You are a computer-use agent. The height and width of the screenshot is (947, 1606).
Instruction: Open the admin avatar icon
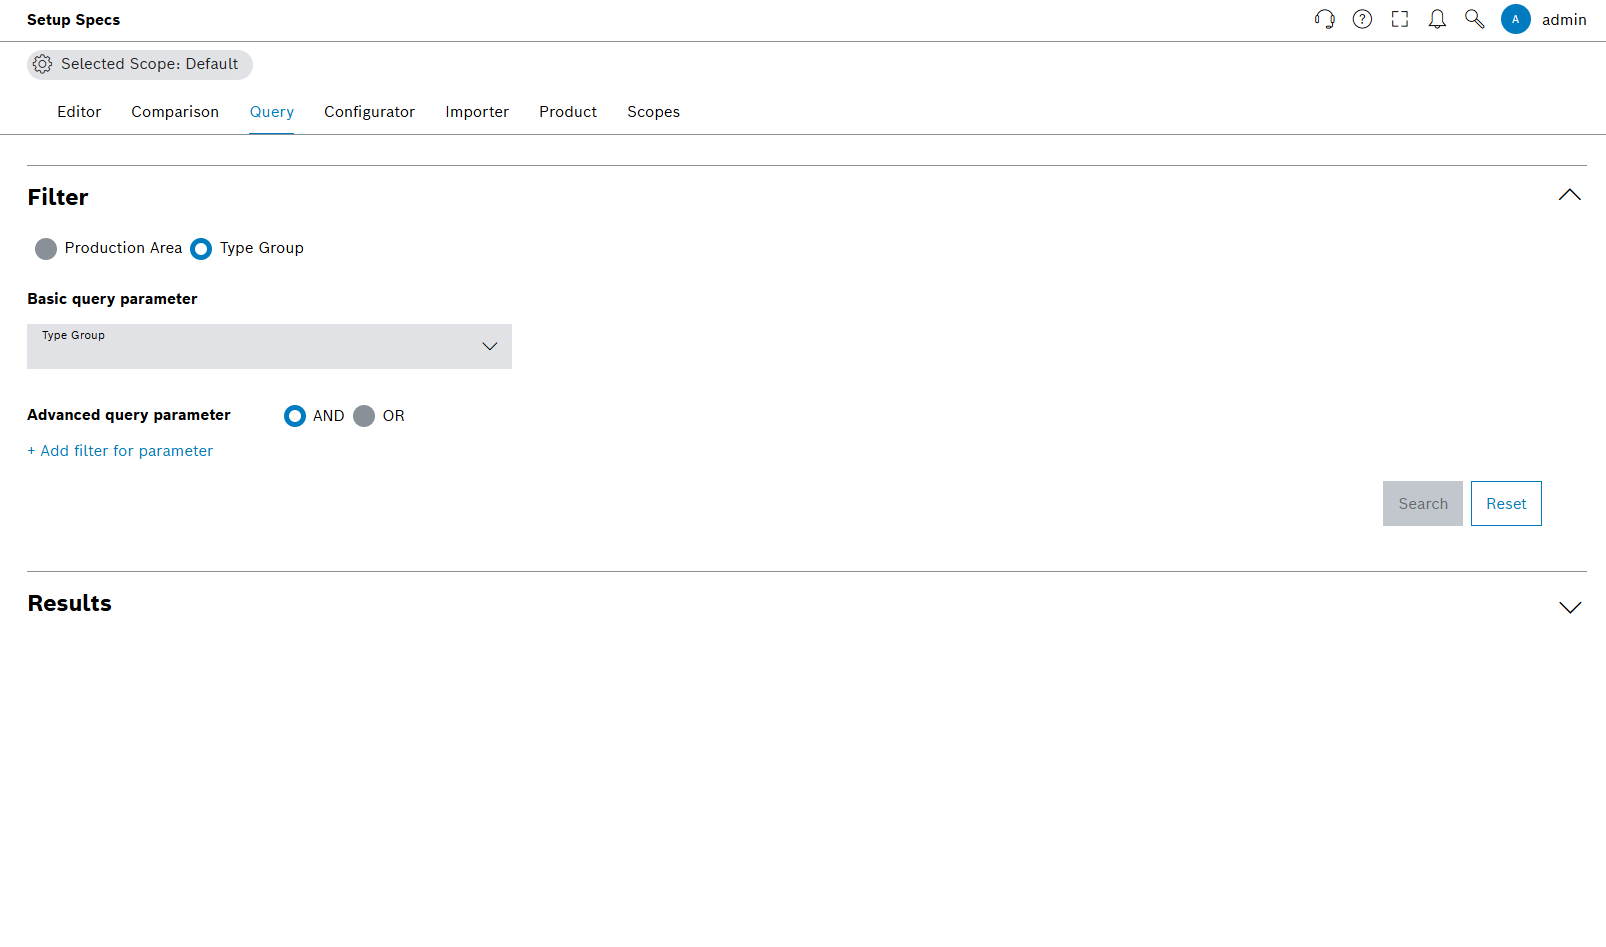(x=1516, y=19)
